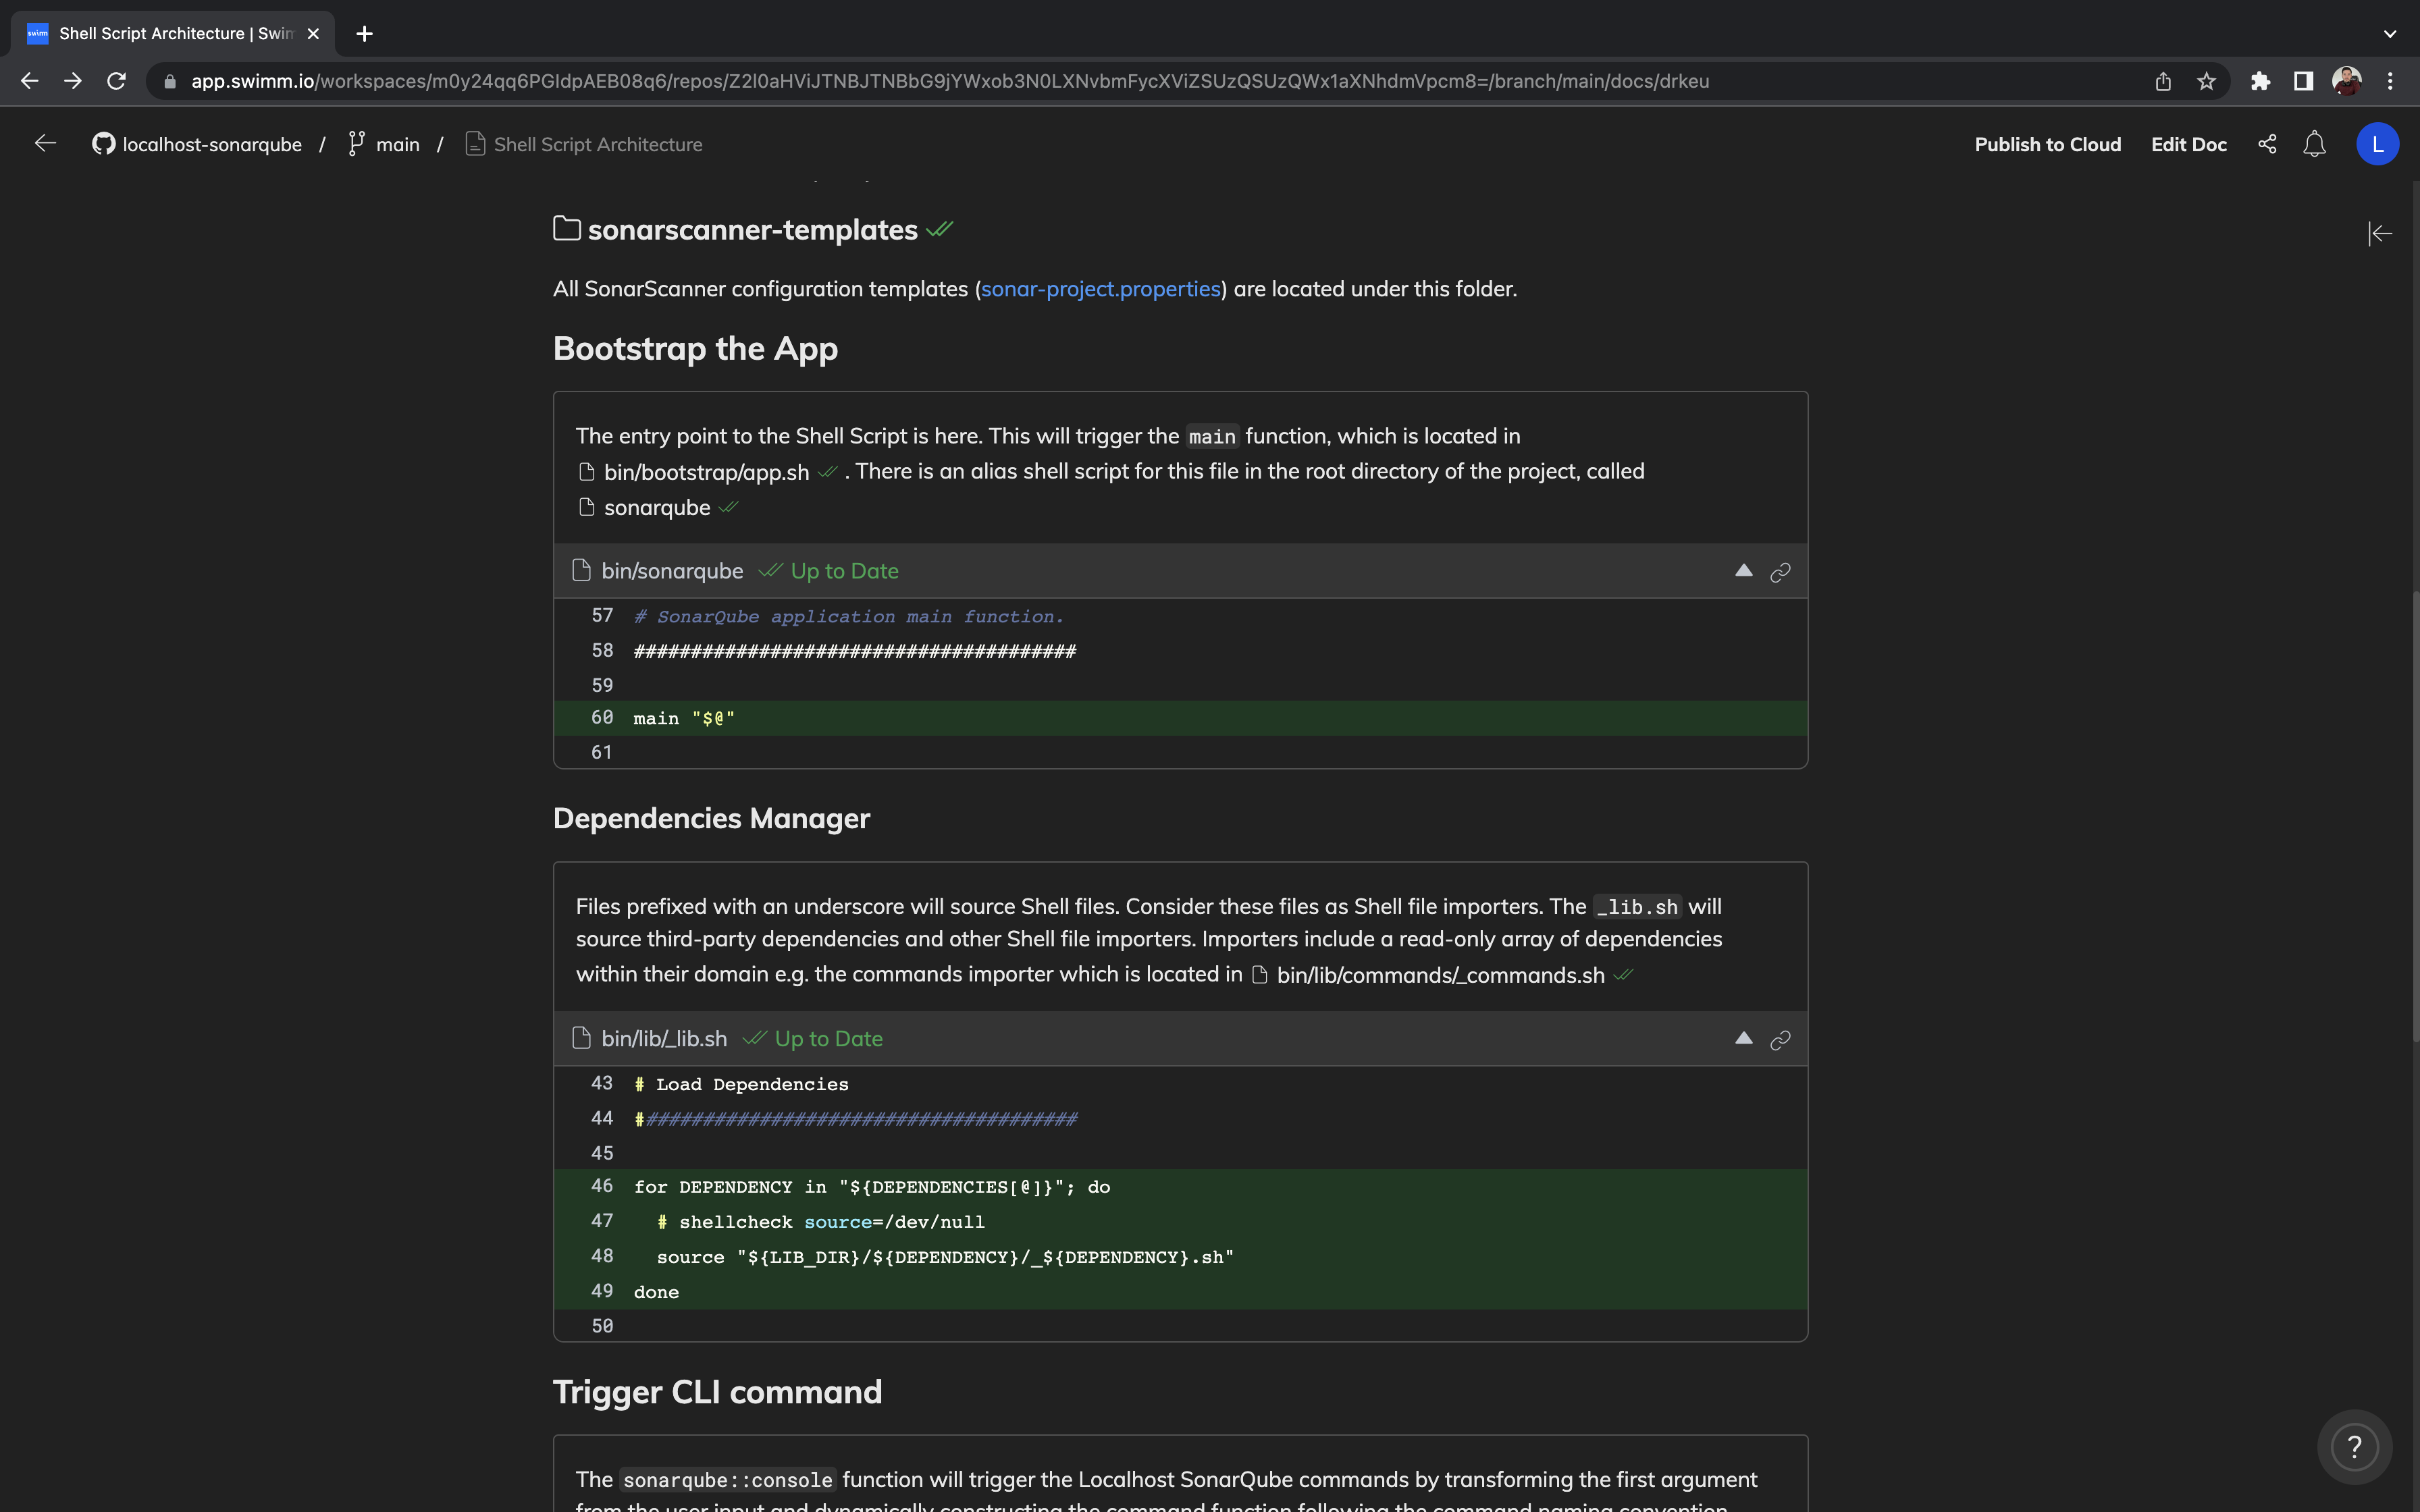The width and height of the screenshot is (2420, 1512).
Task: Click line 49 done statement
Action: point(656,1292)
